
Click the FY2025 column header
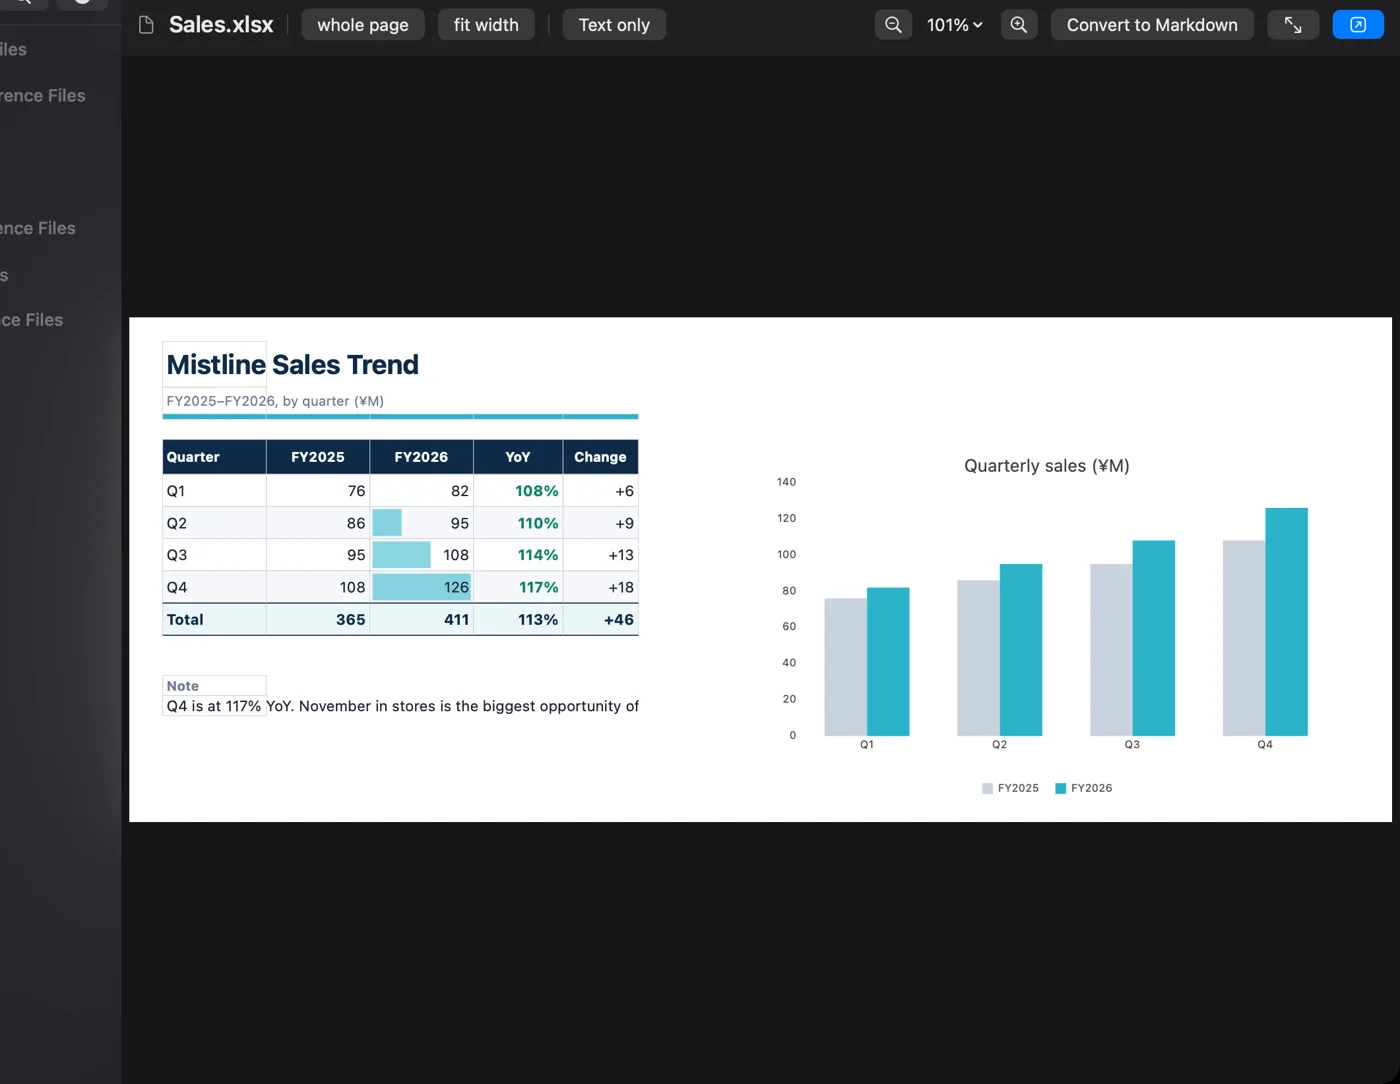point(318,457)
